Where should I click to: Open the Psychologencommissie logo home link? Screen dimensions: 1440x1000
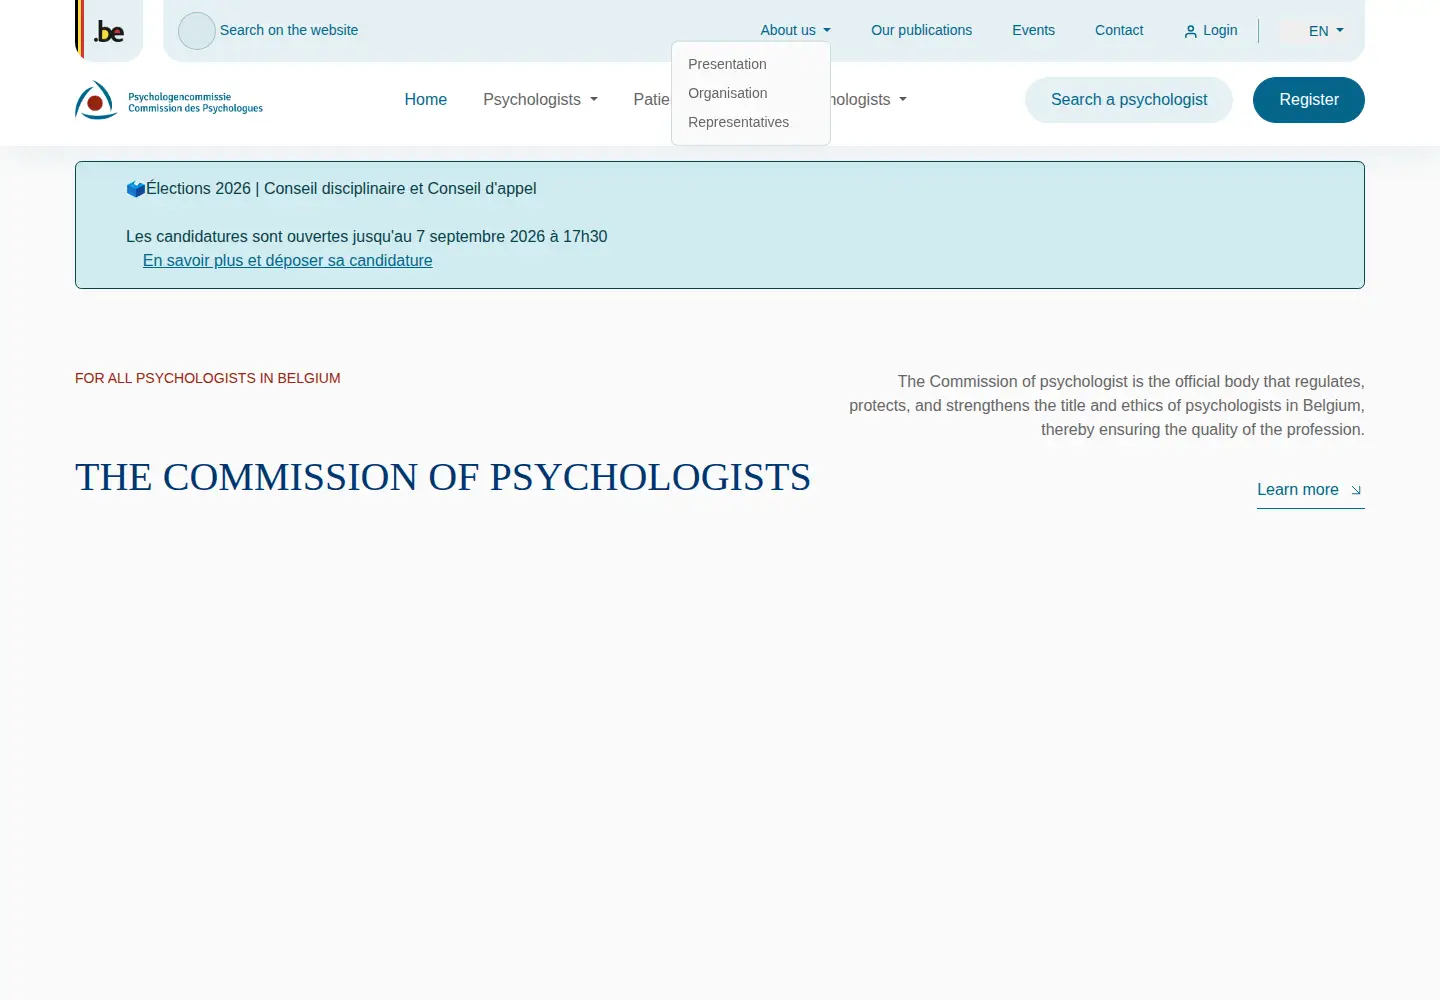click(x=169, y=100)
